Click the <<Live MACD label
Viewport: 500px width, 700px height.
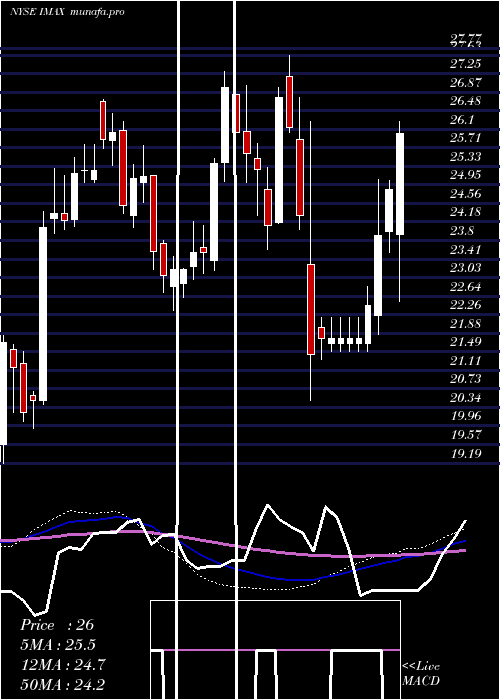coord(421,674)
